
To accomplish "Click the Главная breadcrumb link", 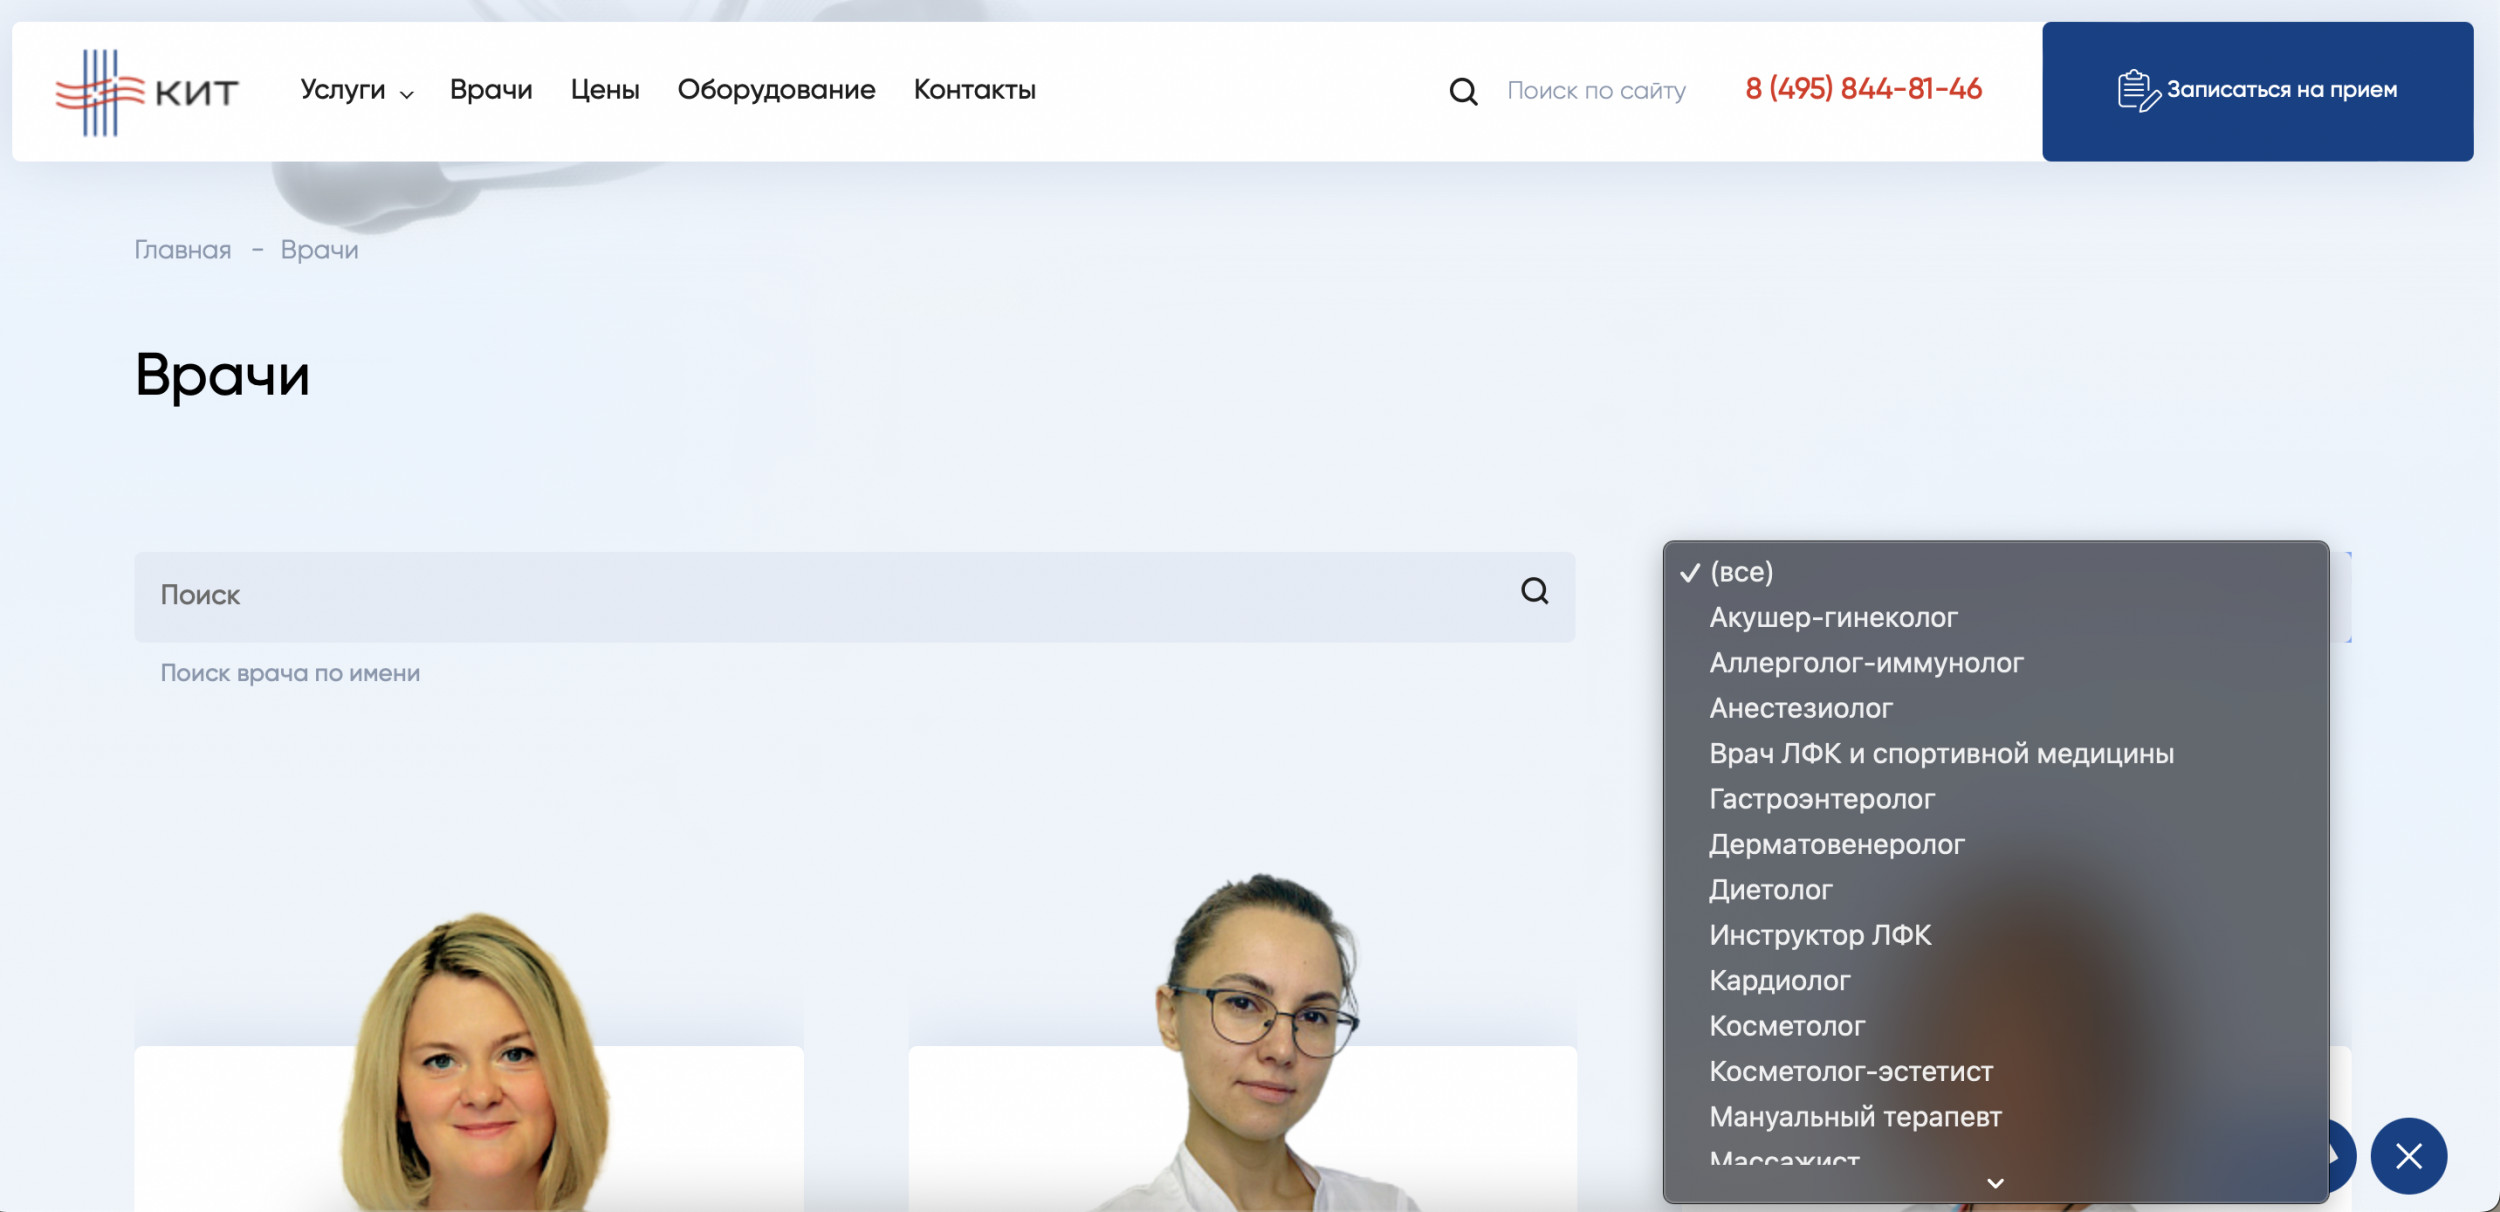I will pos(183,250).
